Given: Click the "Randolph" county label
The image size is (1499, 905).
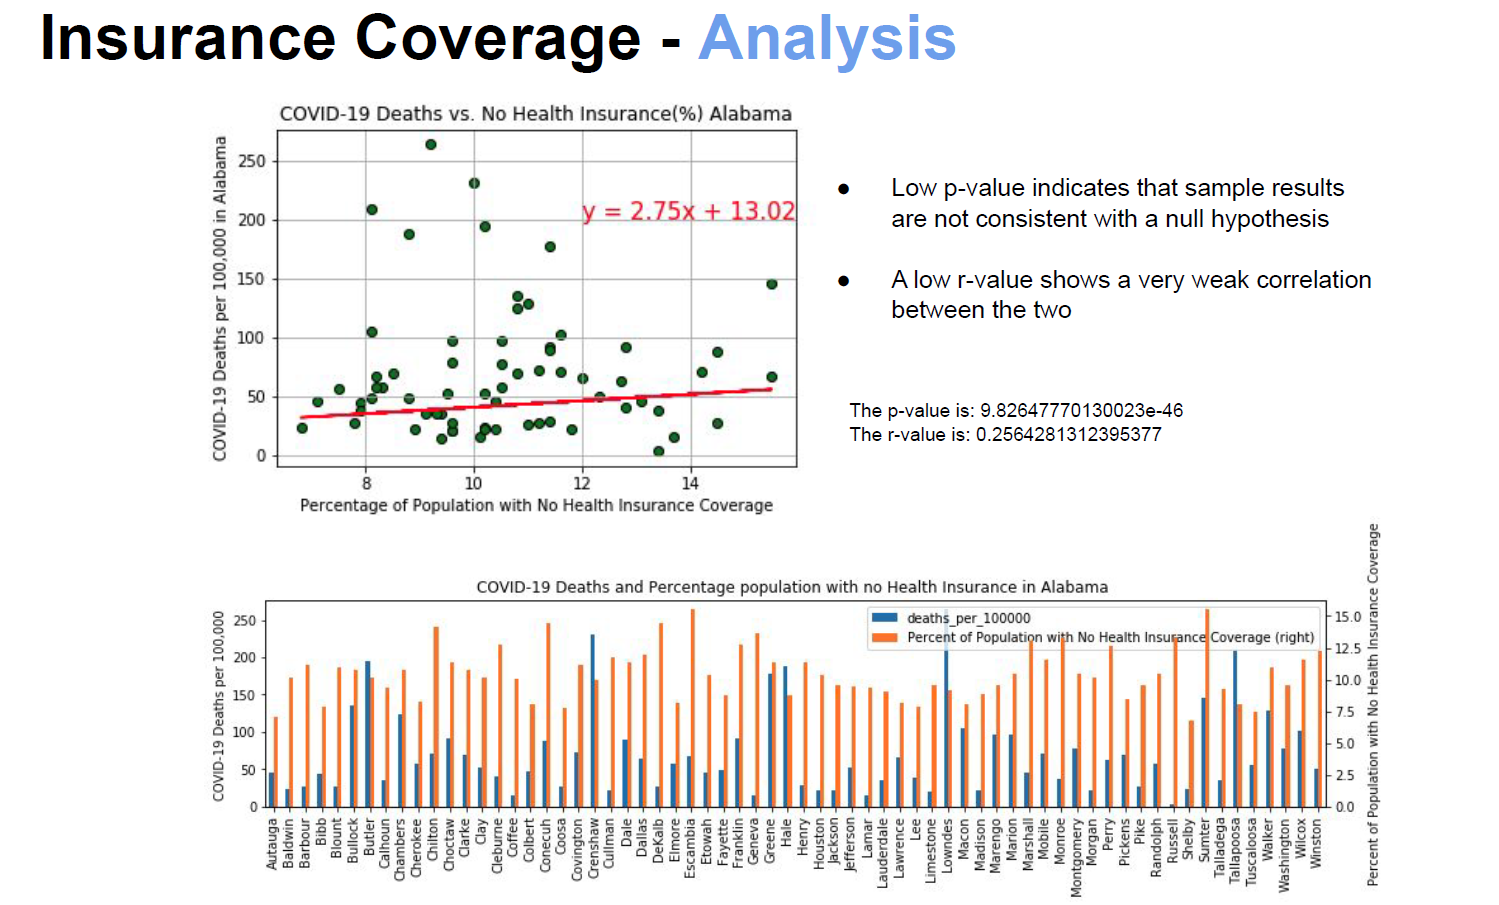Looking at the screenshot, I should (x=1155, y=848).
